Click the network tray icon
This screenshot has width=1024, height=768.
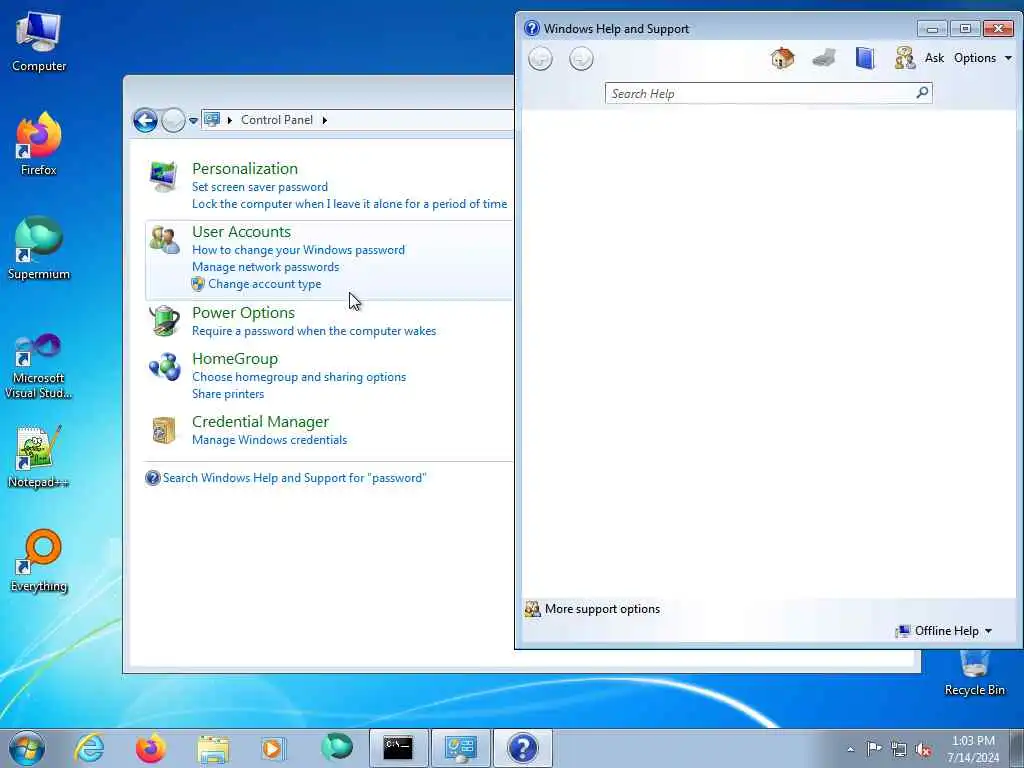(x=899, y=749)
